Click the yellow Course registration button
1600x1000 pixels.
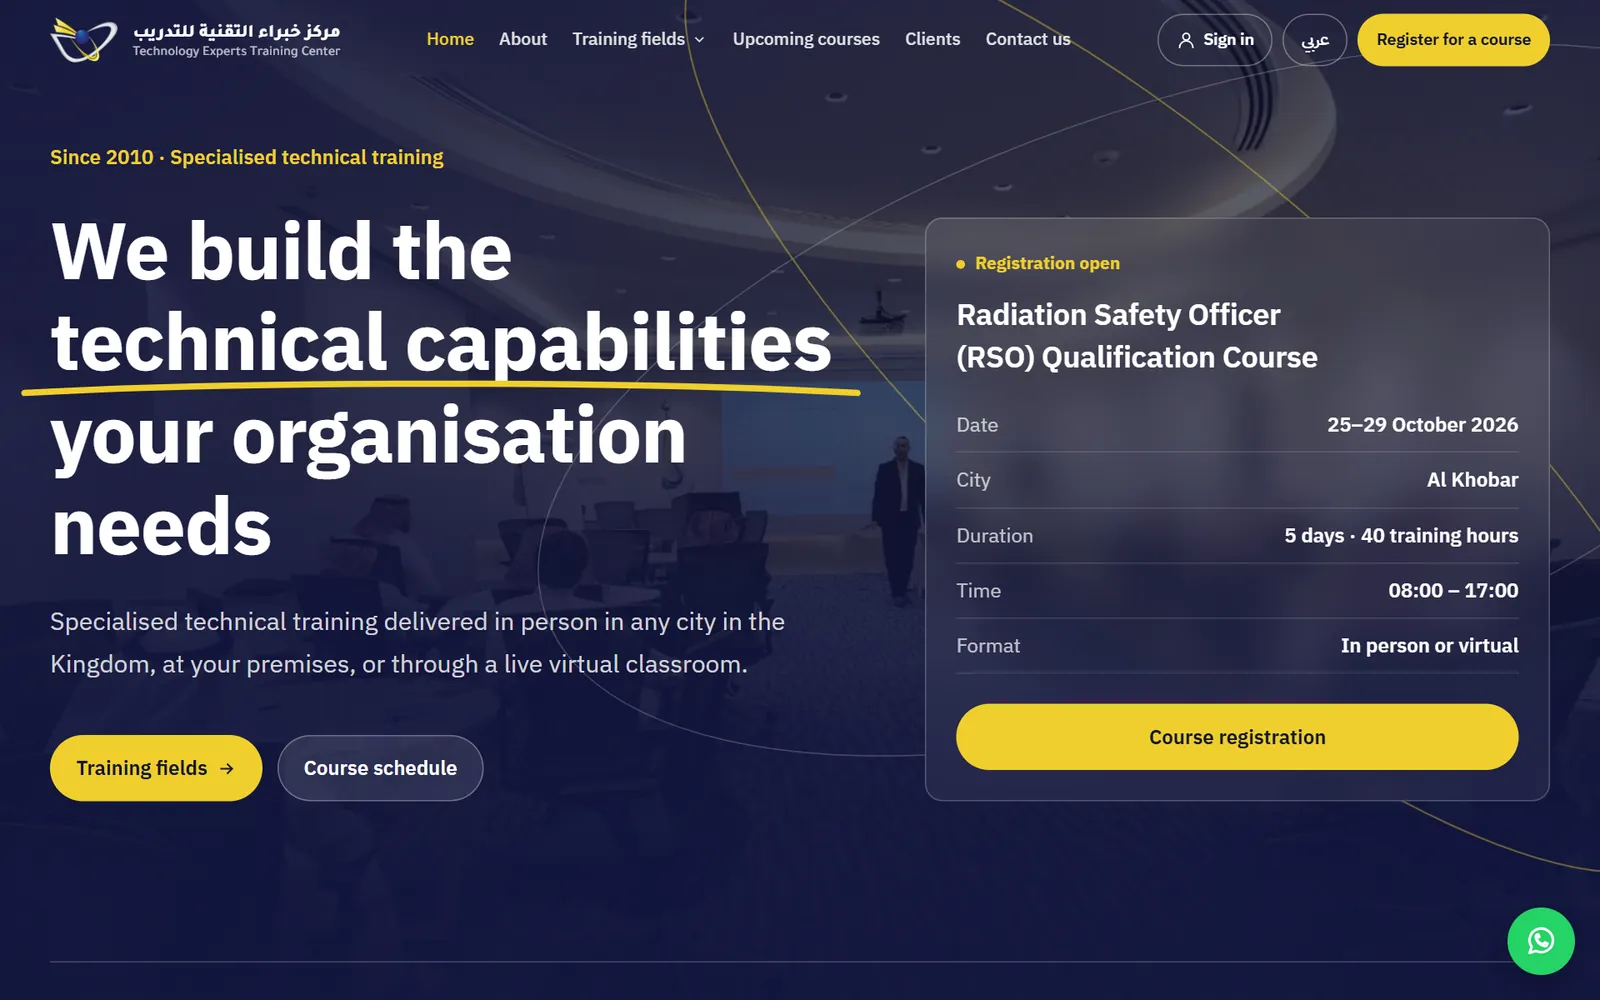tap(1237, 737)
